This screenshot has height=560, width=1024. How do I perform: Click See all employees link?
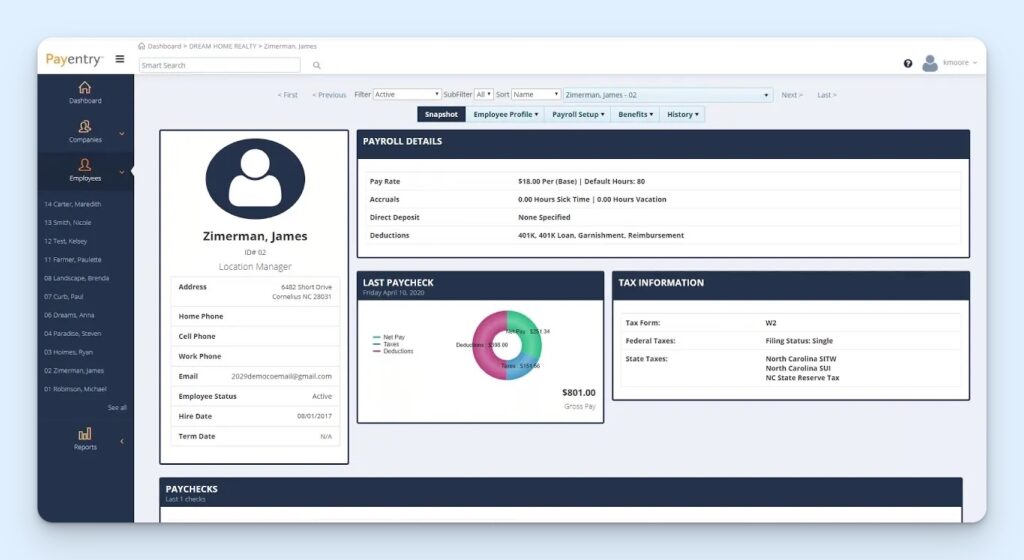[x=118, y=408]
